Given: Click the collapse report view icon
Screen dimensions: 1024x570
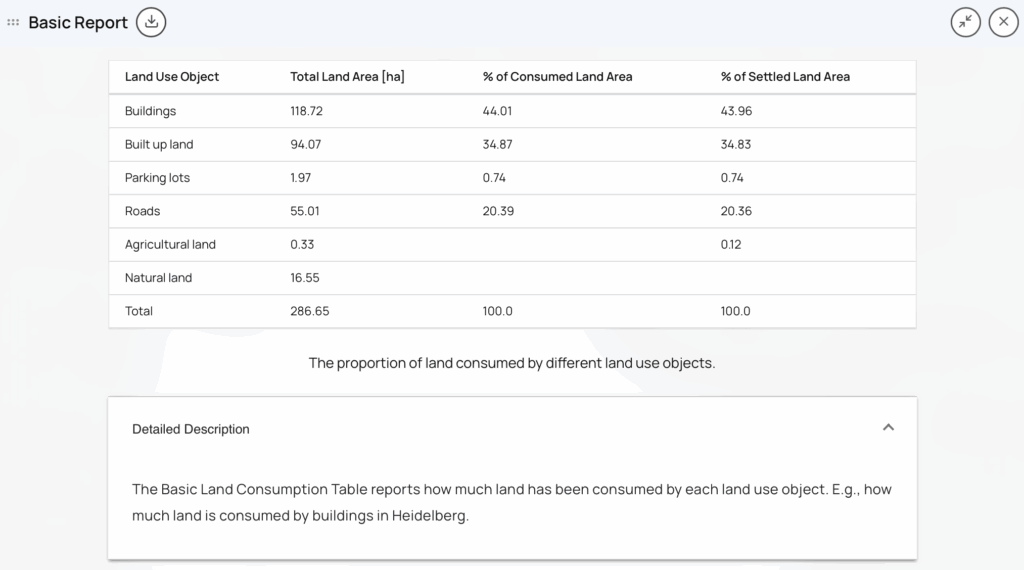Looking at the screenshot, I should point(965,22).
